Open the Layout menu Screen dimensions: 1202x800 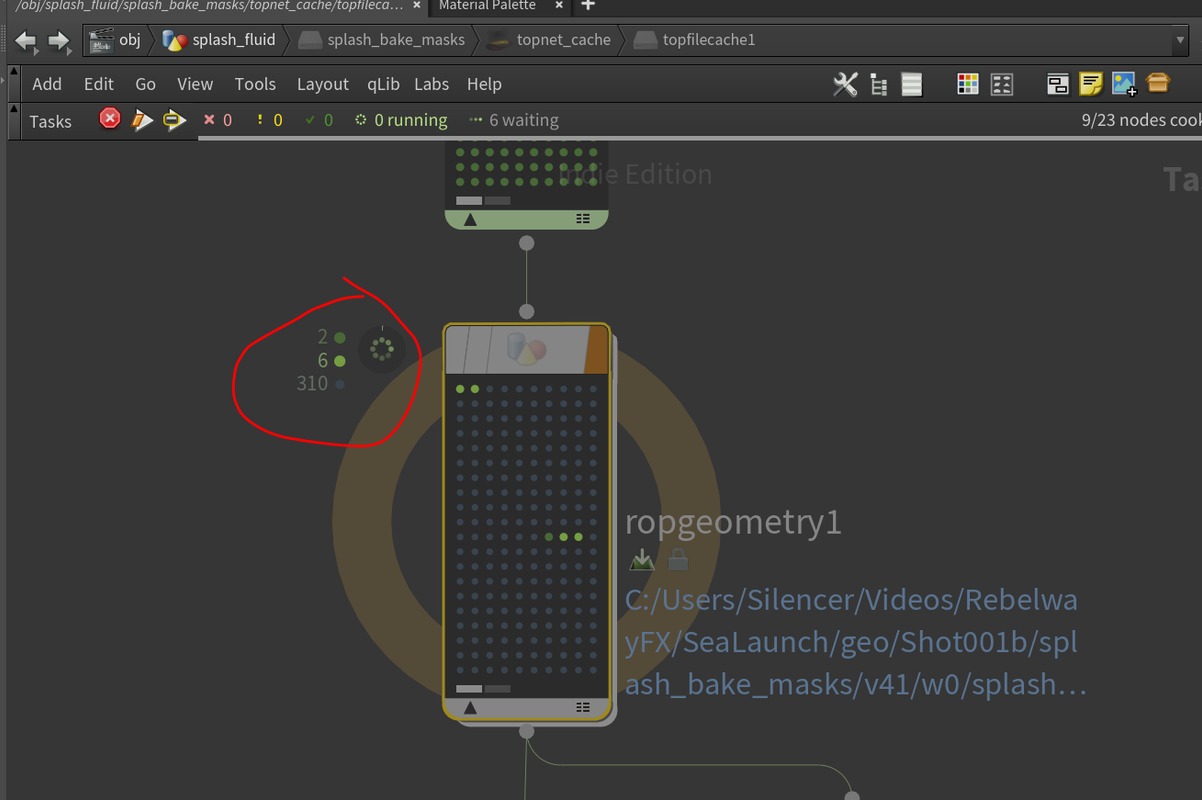pos(323,84)
